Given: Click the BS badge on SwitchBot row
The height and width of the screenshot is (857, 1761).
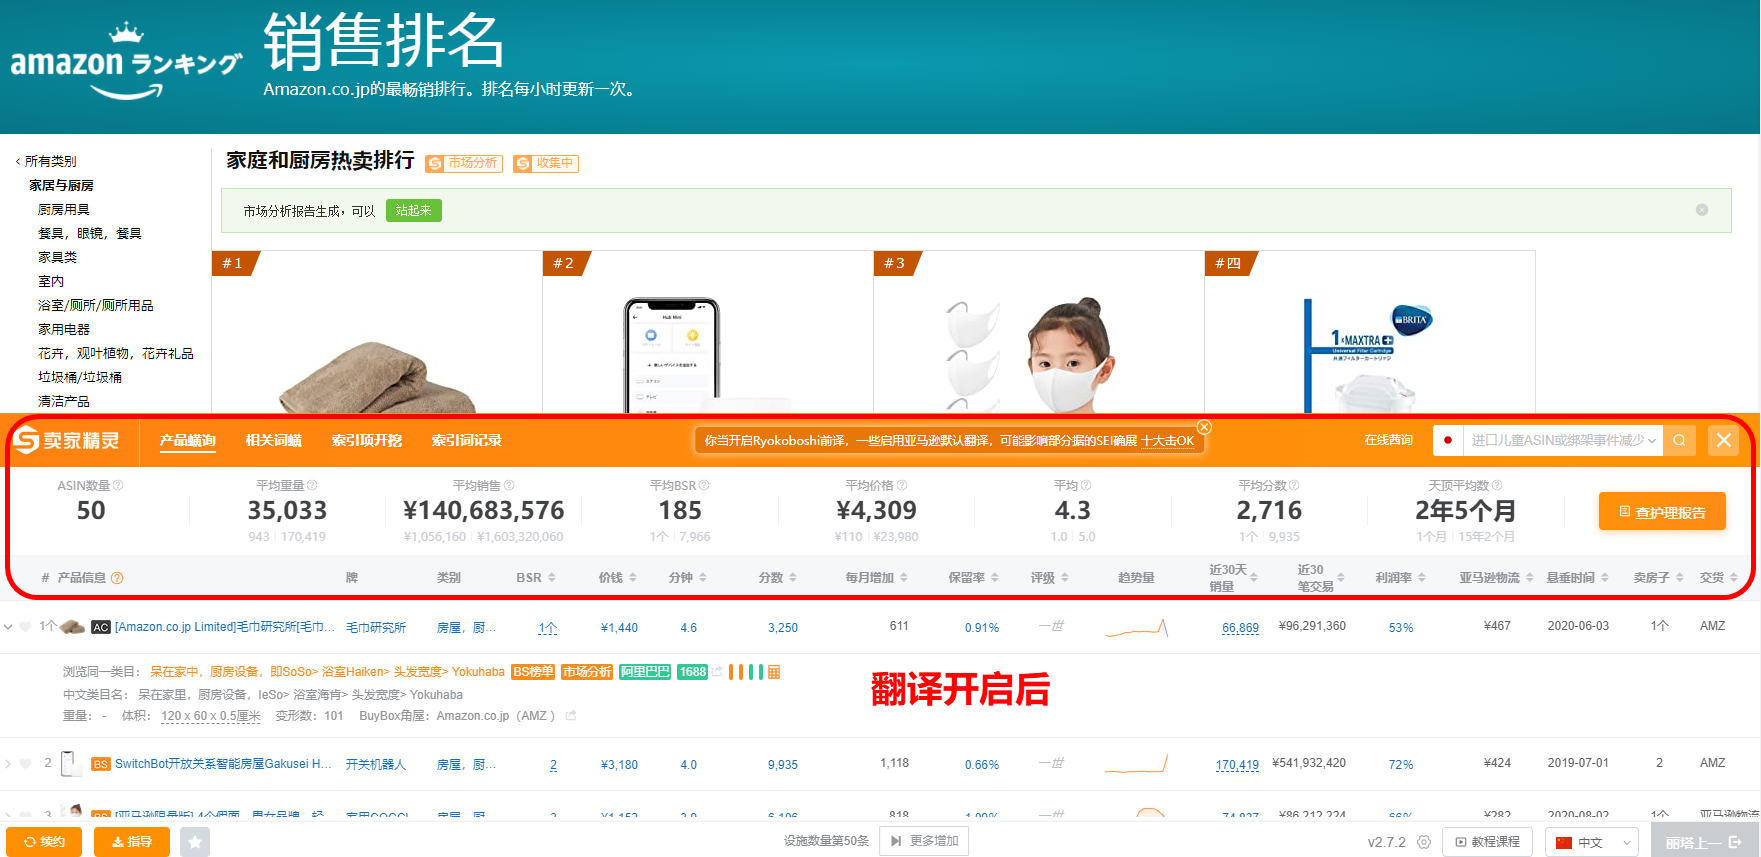Looking at the screenshot, I should (100, 764).
